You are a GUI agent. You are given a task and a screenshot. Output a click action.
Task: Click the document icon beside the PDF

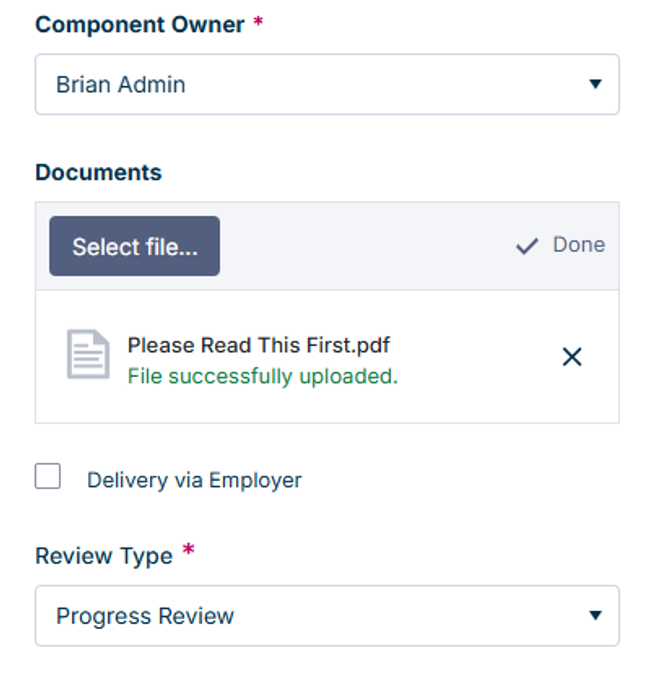pyautogui.click(x=88, y=354)
